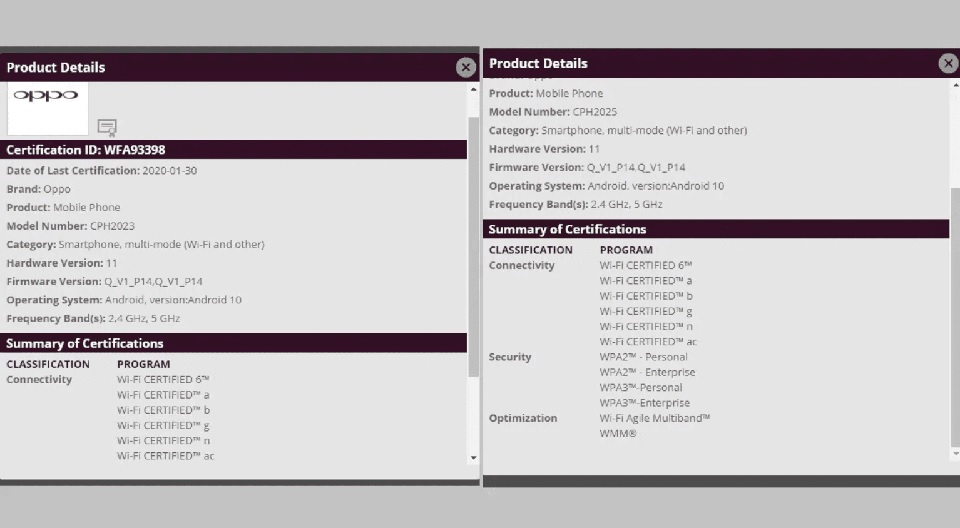
Task: Click Optimization classification label
Action: [523, 418]
